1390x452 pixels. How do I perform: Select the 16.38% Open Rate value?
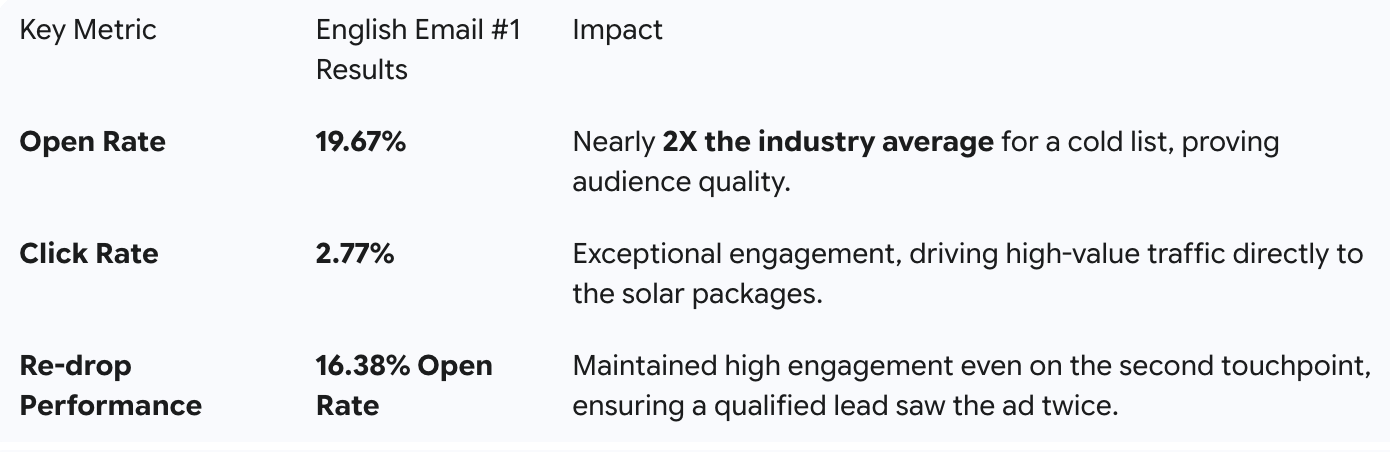(404, 386)
